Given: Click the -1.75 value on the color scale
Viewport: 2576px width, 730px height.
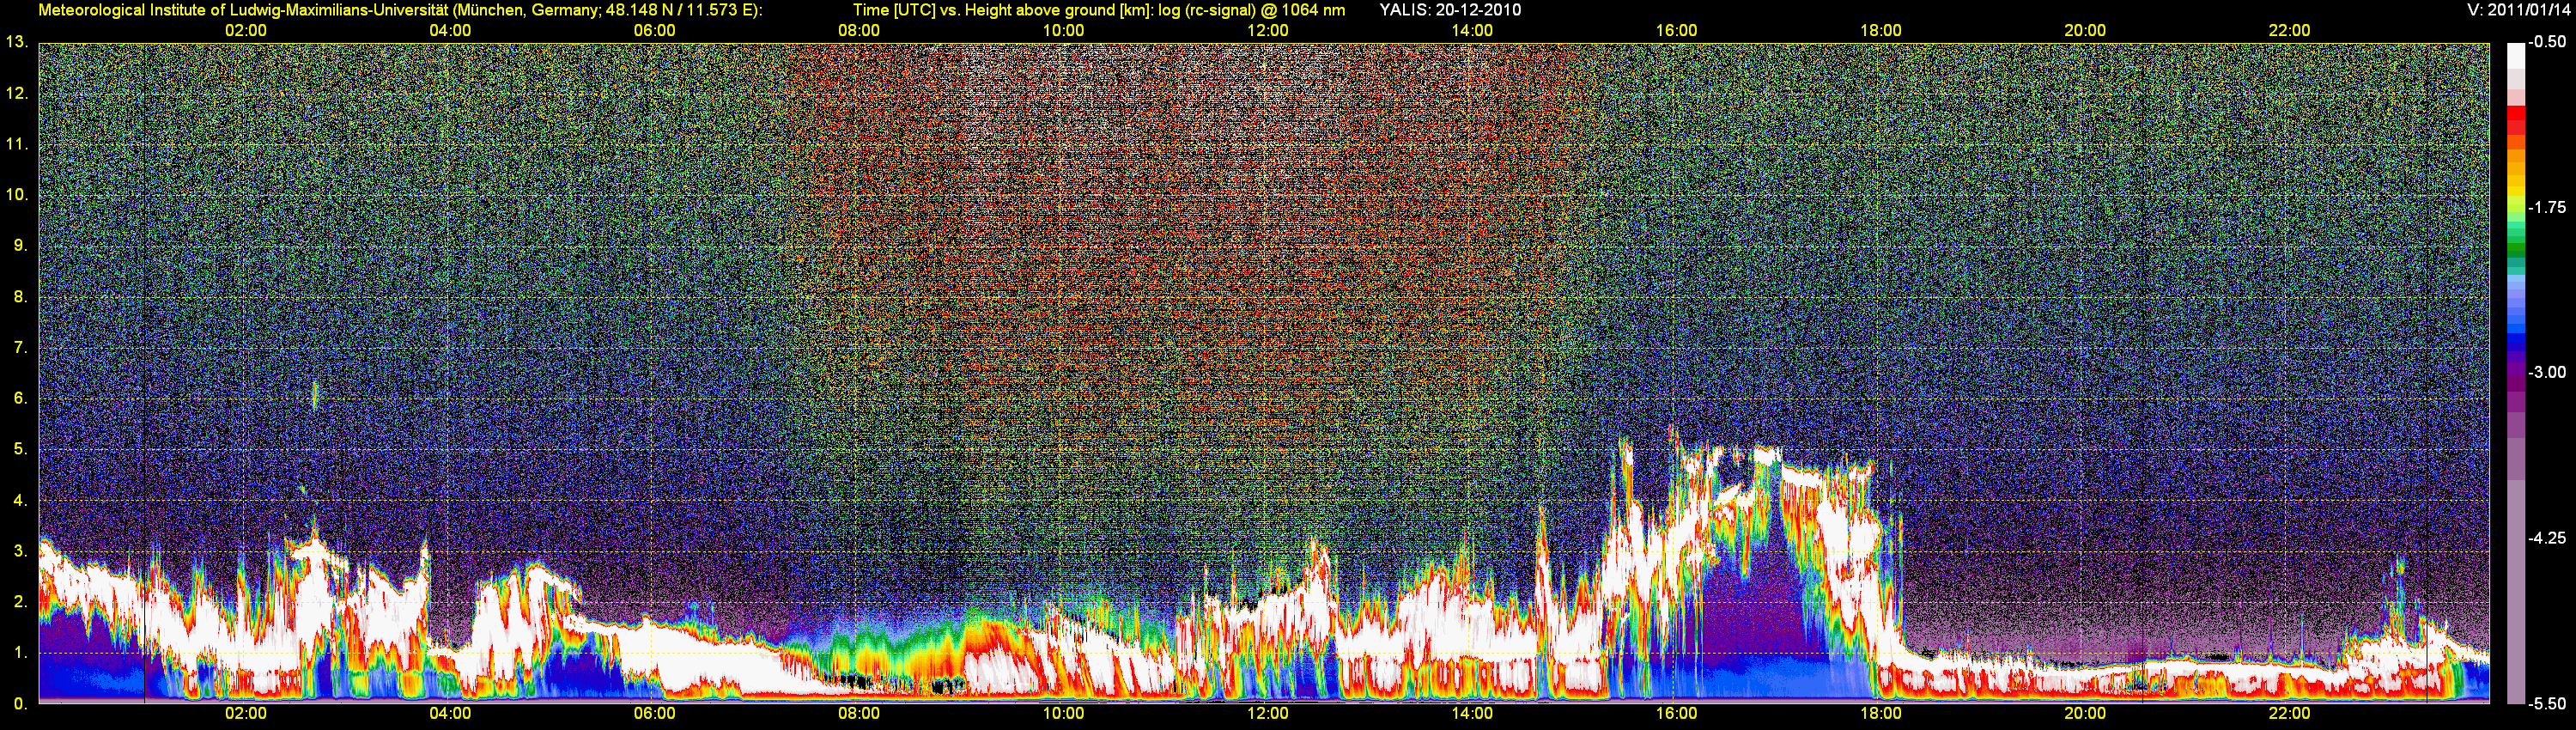Looking at the screenshot, I should point(2548,208).
